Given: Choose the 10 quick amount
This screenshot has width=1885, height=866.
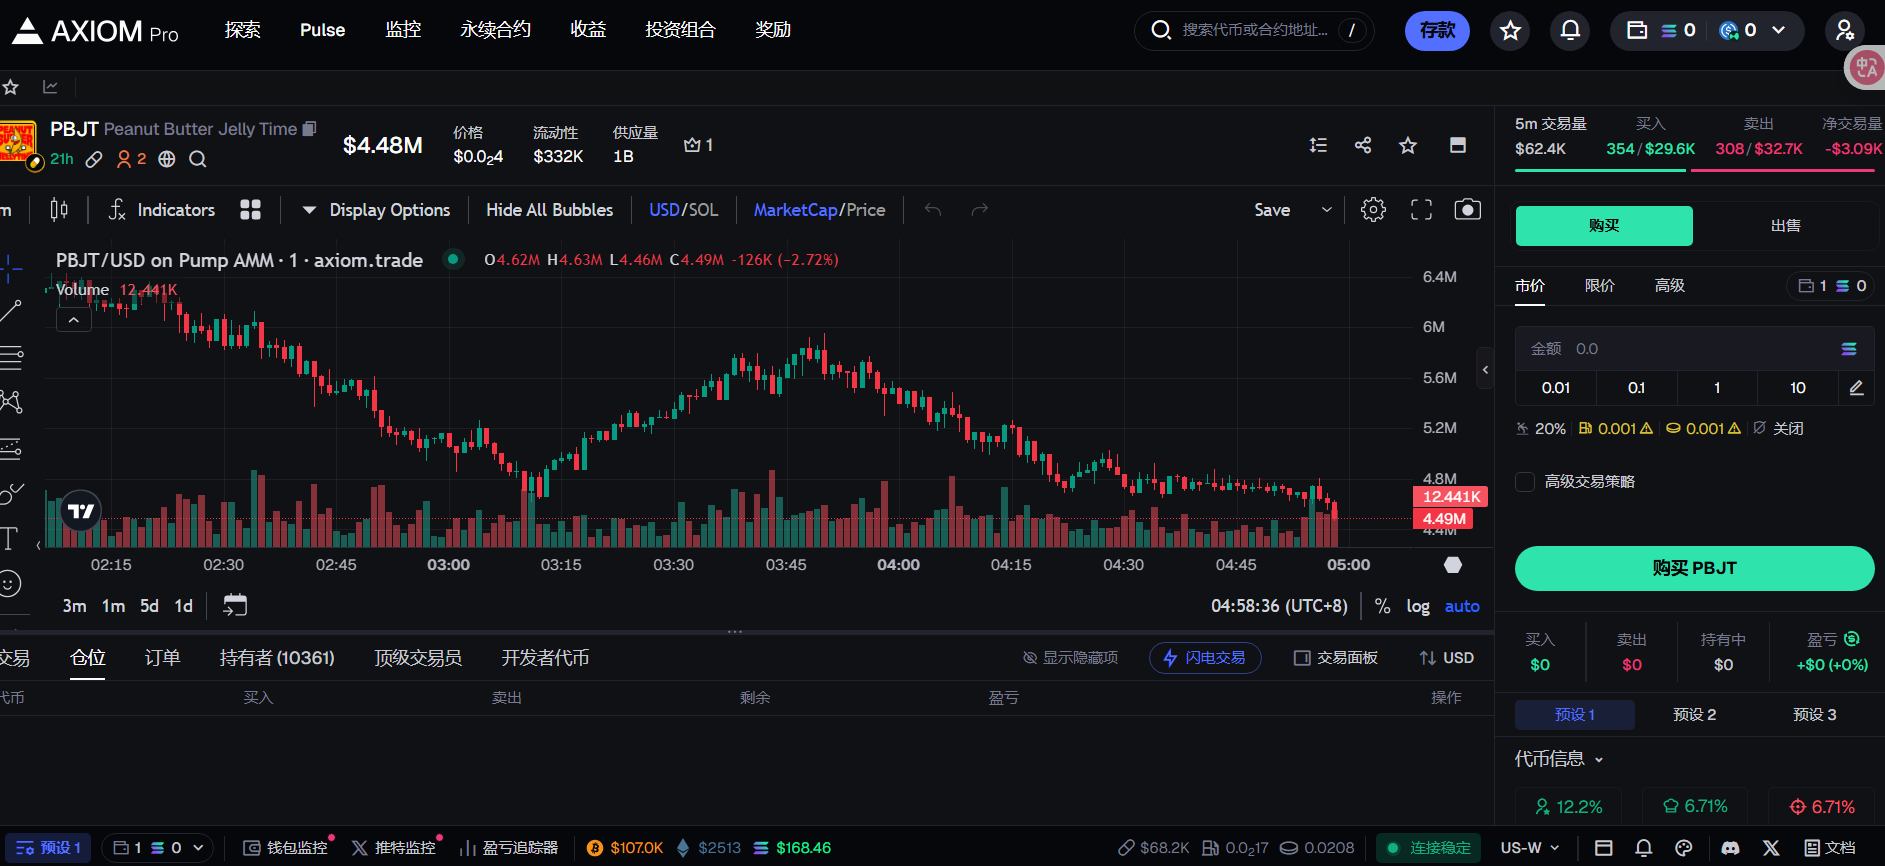Looking at the screenshot, I should pos(1798,388).
